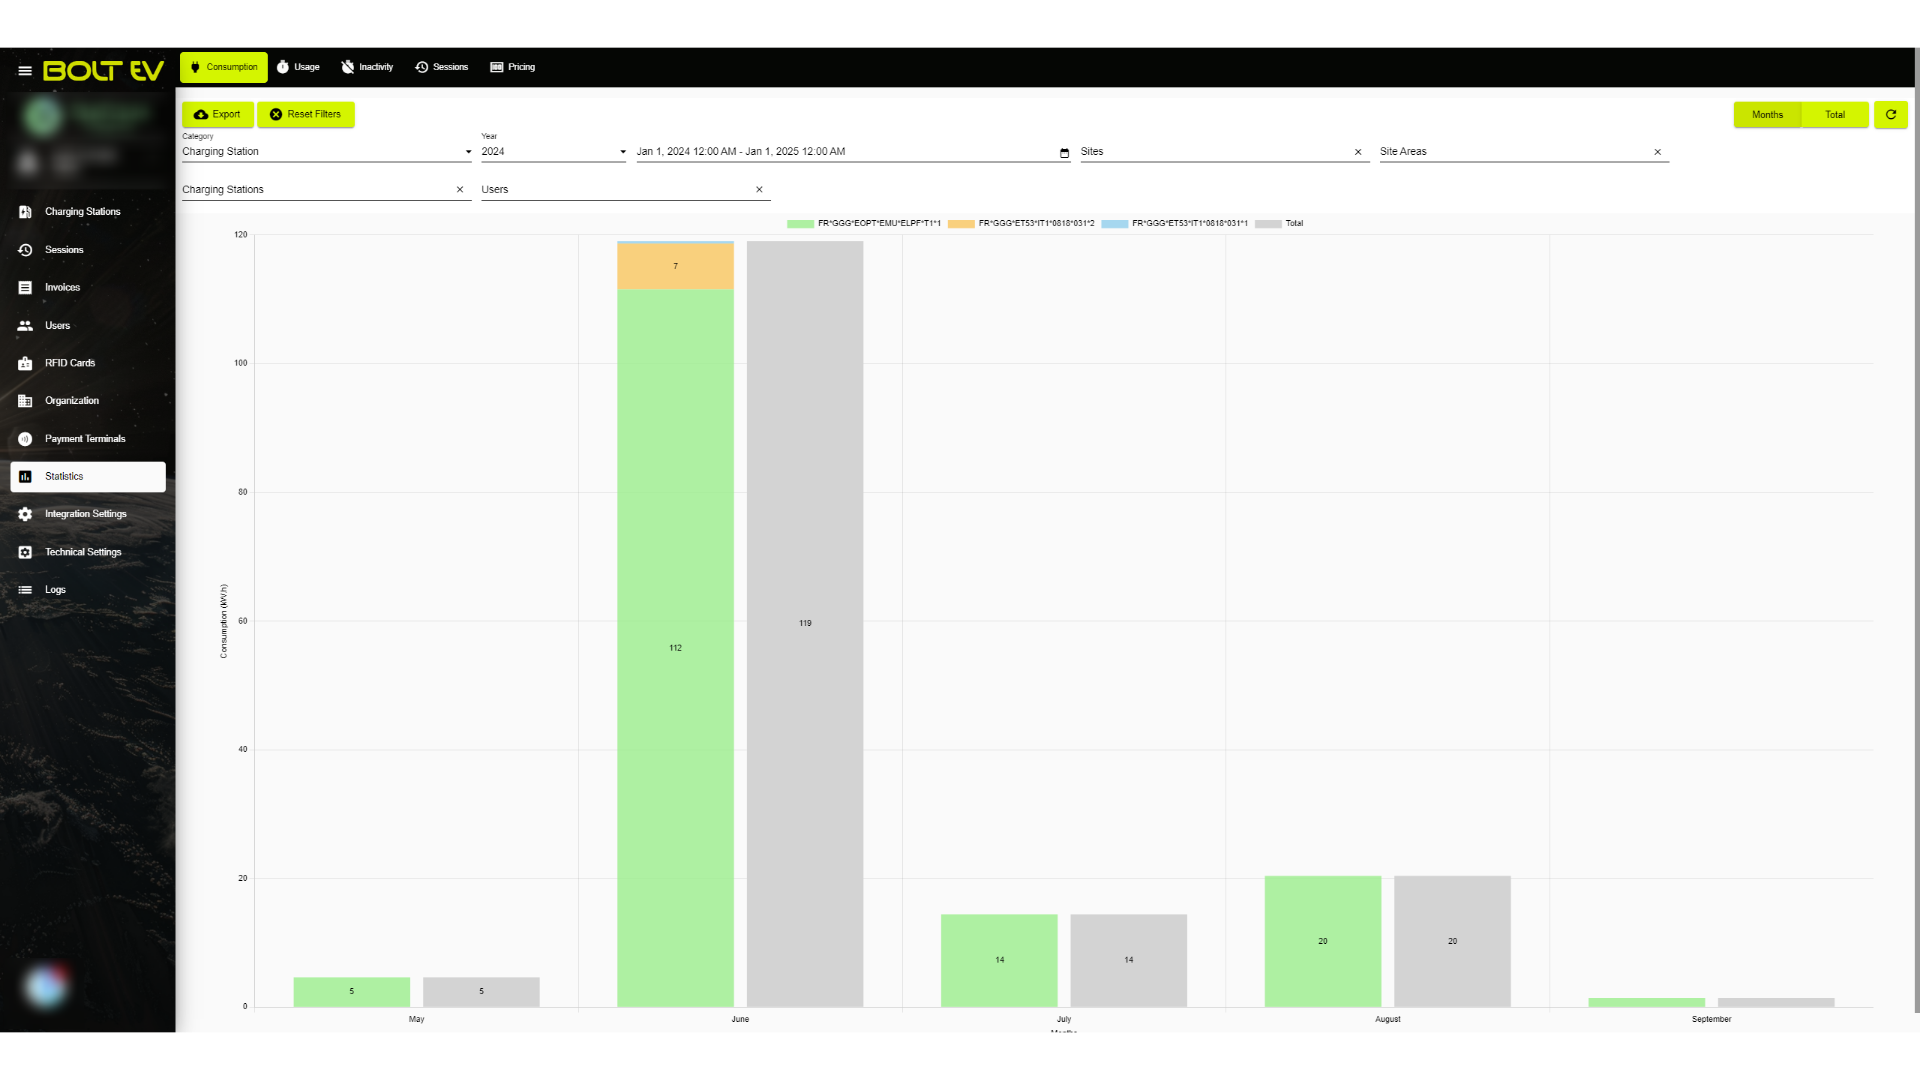Screen dimensions: 1920x1080
Task: Switch chart view to Total
Action: tap(1834, 115)
